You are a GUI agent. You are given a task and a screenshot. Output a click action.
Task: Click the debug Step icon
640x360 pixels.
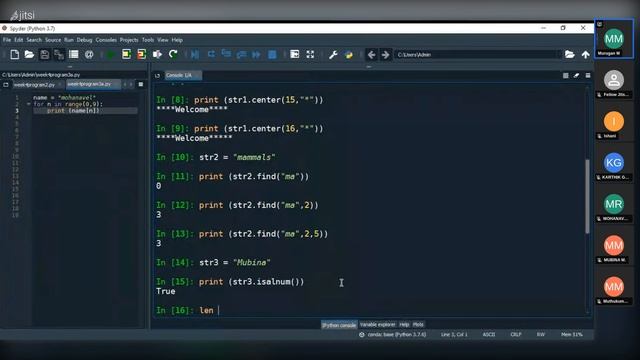pos(211,54)
